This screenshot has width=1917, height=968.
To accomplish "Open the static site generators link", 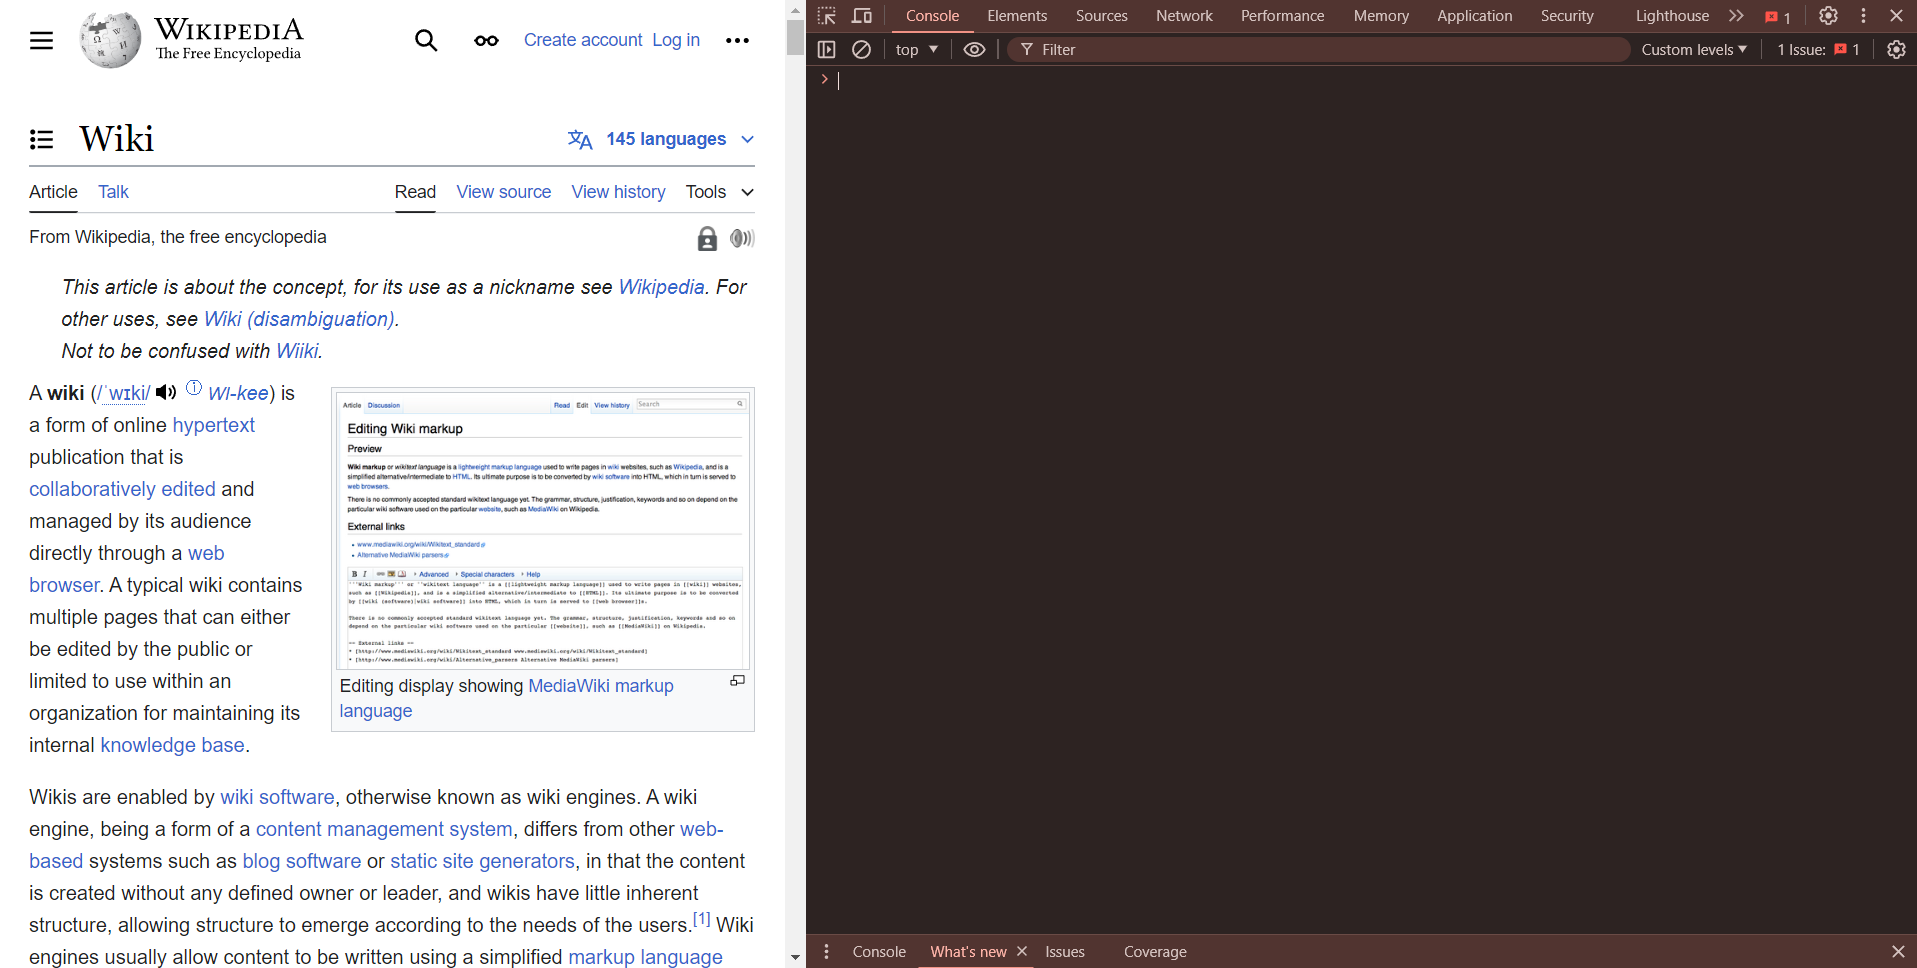I will click(482, 861).
